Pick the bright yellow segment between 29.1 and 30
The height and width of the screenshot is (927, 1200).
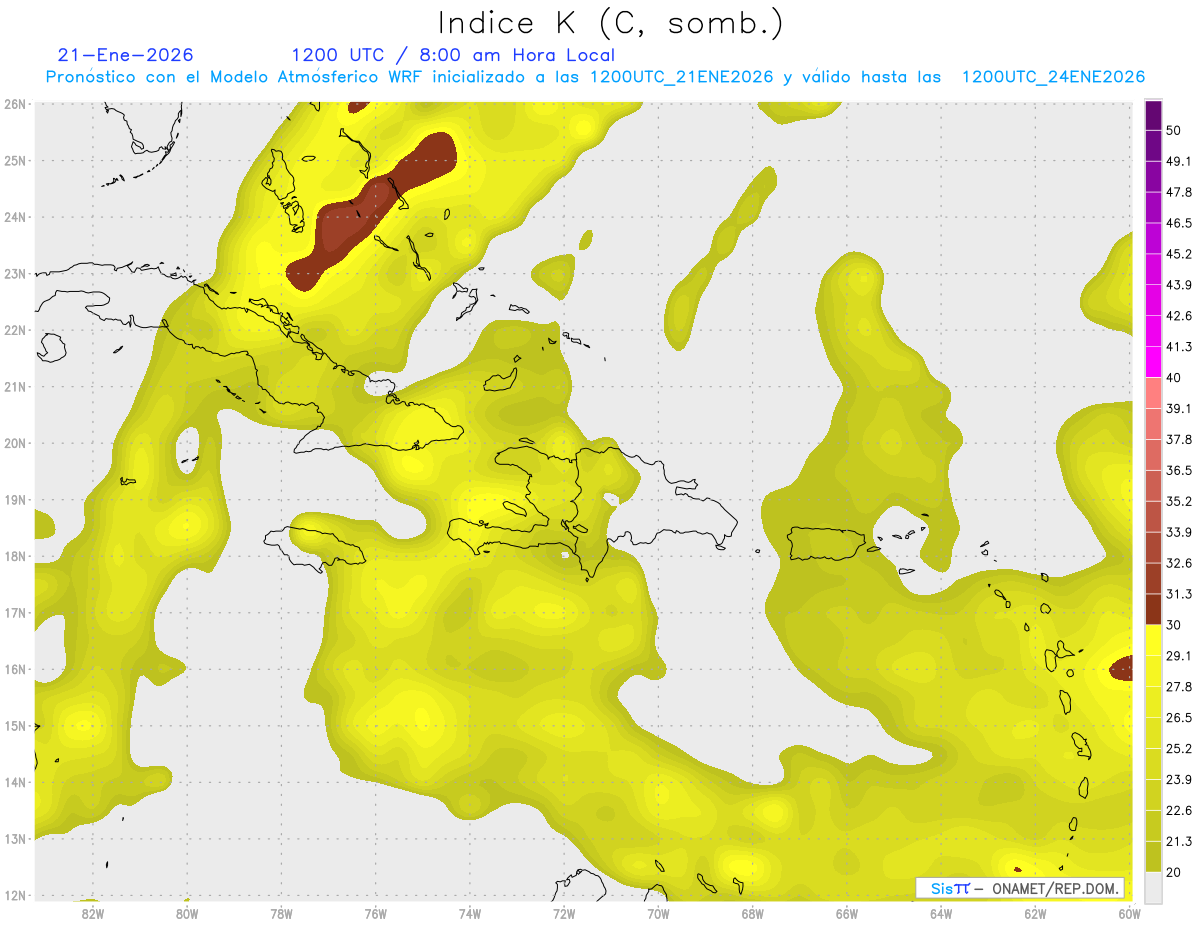[x=1153, y=640]
